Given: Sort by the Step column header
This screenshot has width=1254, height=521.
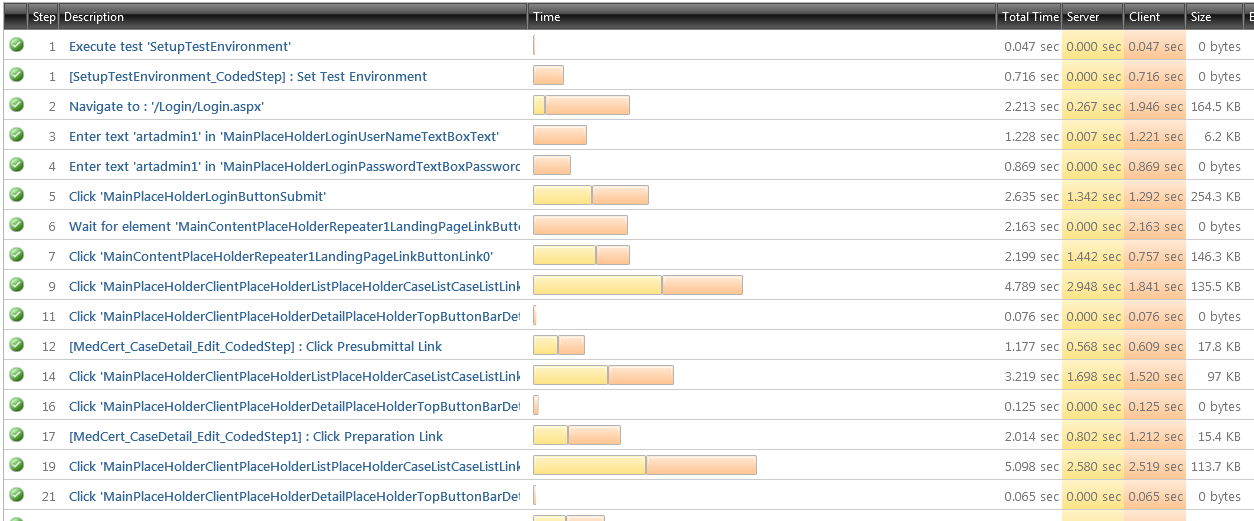Looking at the screenshot, I should (44, 17).
